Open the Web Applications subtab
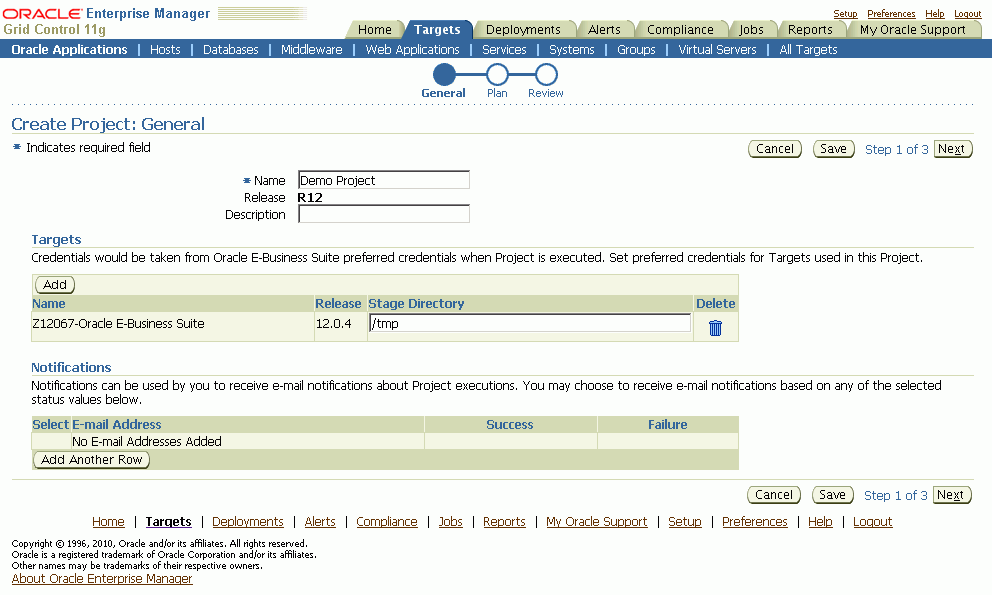 (x=412, y=49)
